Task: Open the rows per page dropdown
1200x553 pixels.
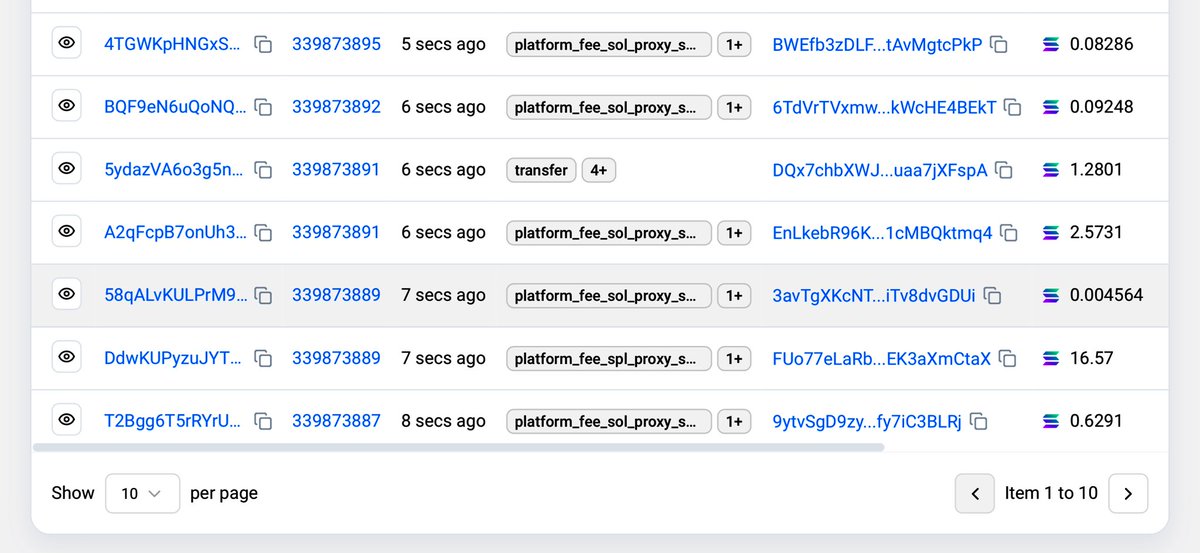Action: tap(142, 493)
